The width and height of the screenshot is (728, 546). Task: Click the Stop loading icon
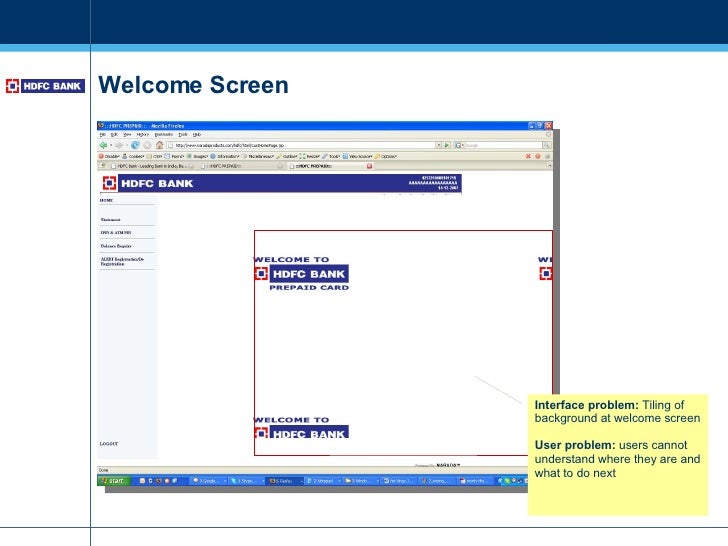[147, 145]
